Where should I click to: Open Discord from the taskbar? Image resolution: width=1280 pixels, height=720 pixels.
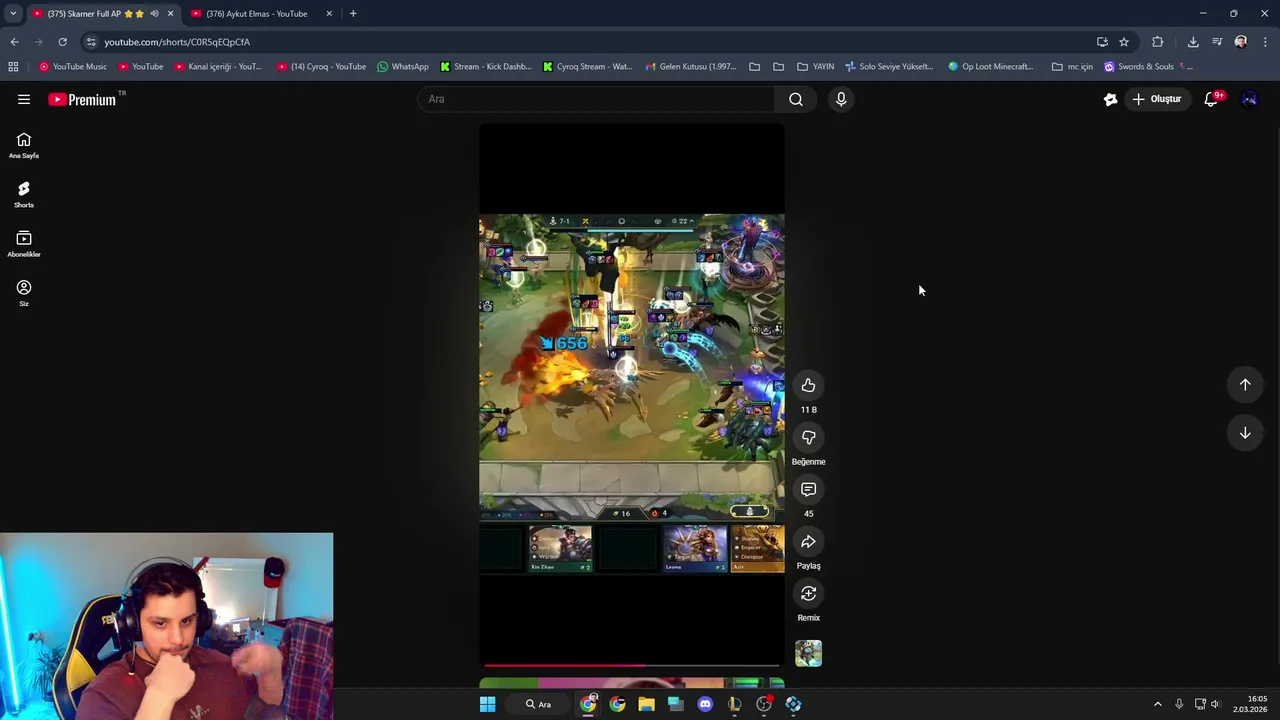tap(705, 704)
